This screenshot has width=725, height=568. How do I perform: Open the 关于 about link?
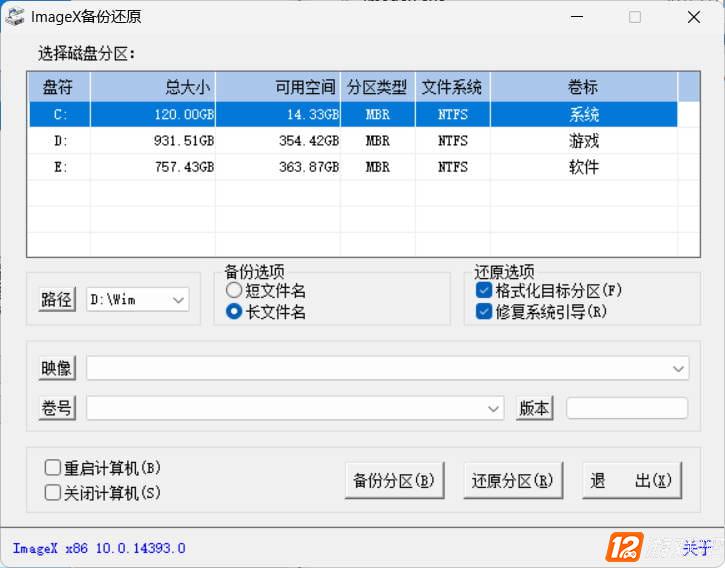697,548
